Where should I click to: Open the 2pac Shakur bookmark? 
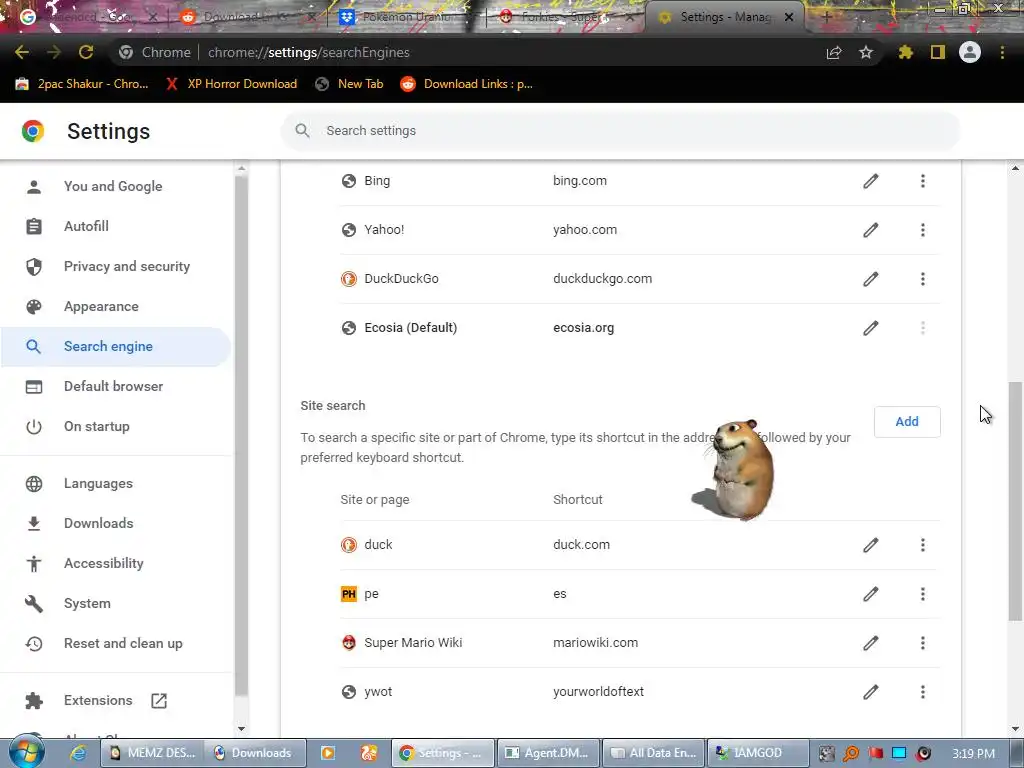point(82,84)
